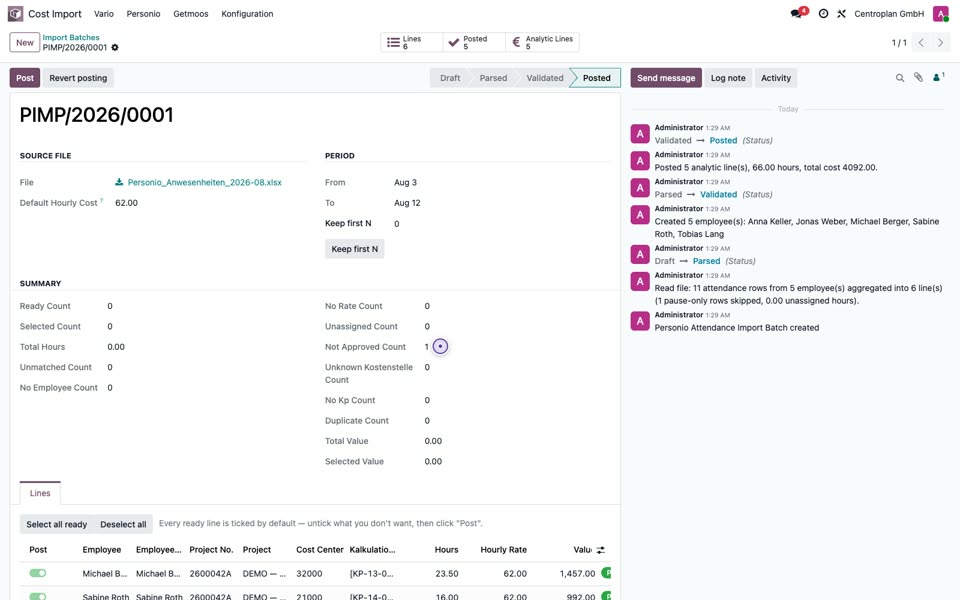Open the Konfiguration menu
Screen dimensions: 960x600
(247, 13)
